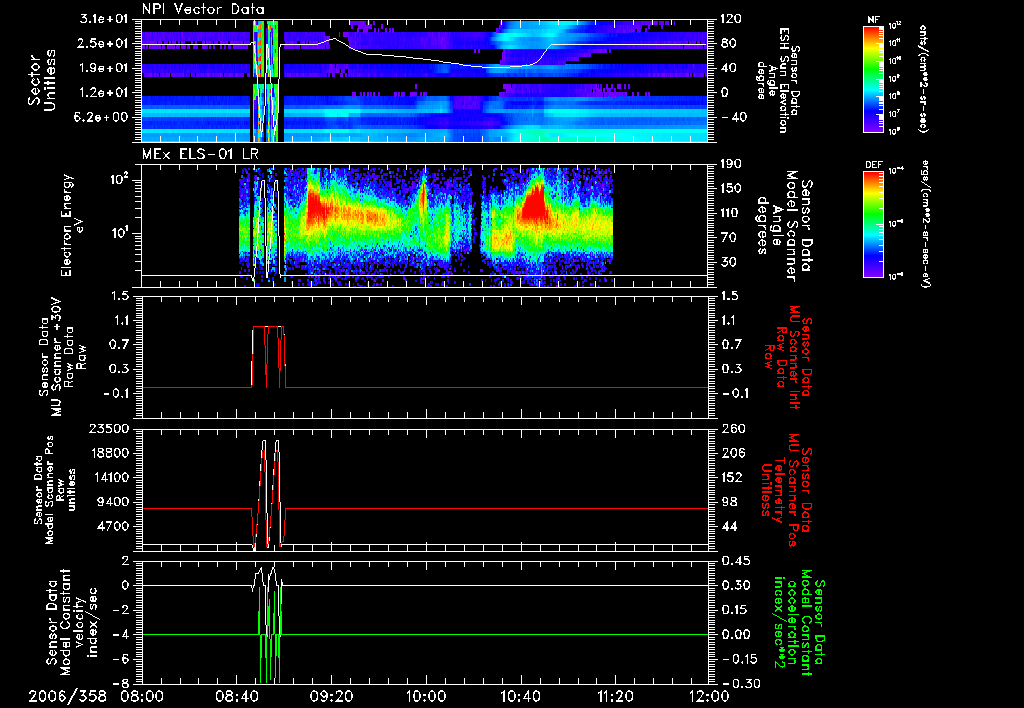Click the '-40' sun elevation tick label

(732, 117)
